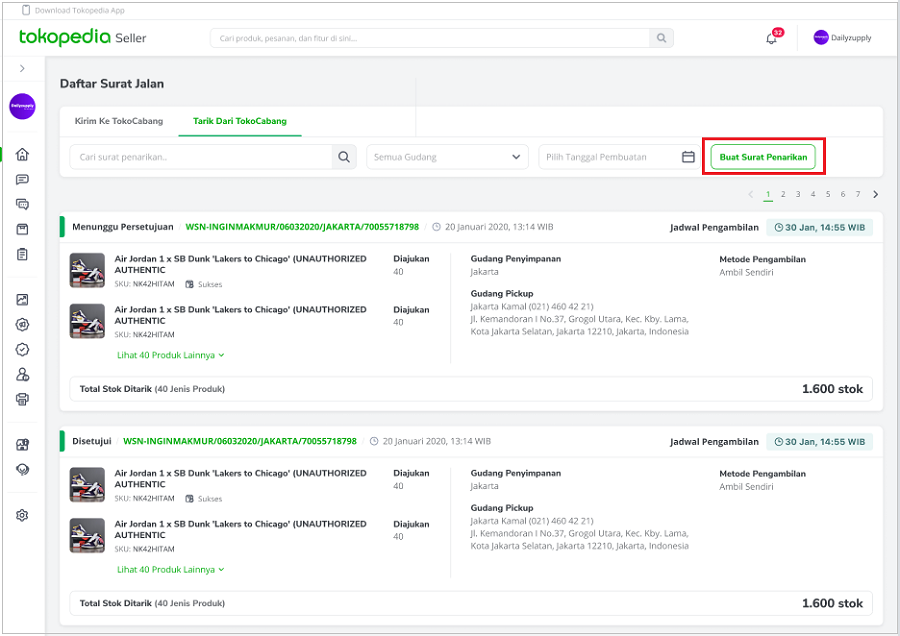900x636 pixels.
Task: Open the notification bell with 32 badge
Action: tap(772, 38)
